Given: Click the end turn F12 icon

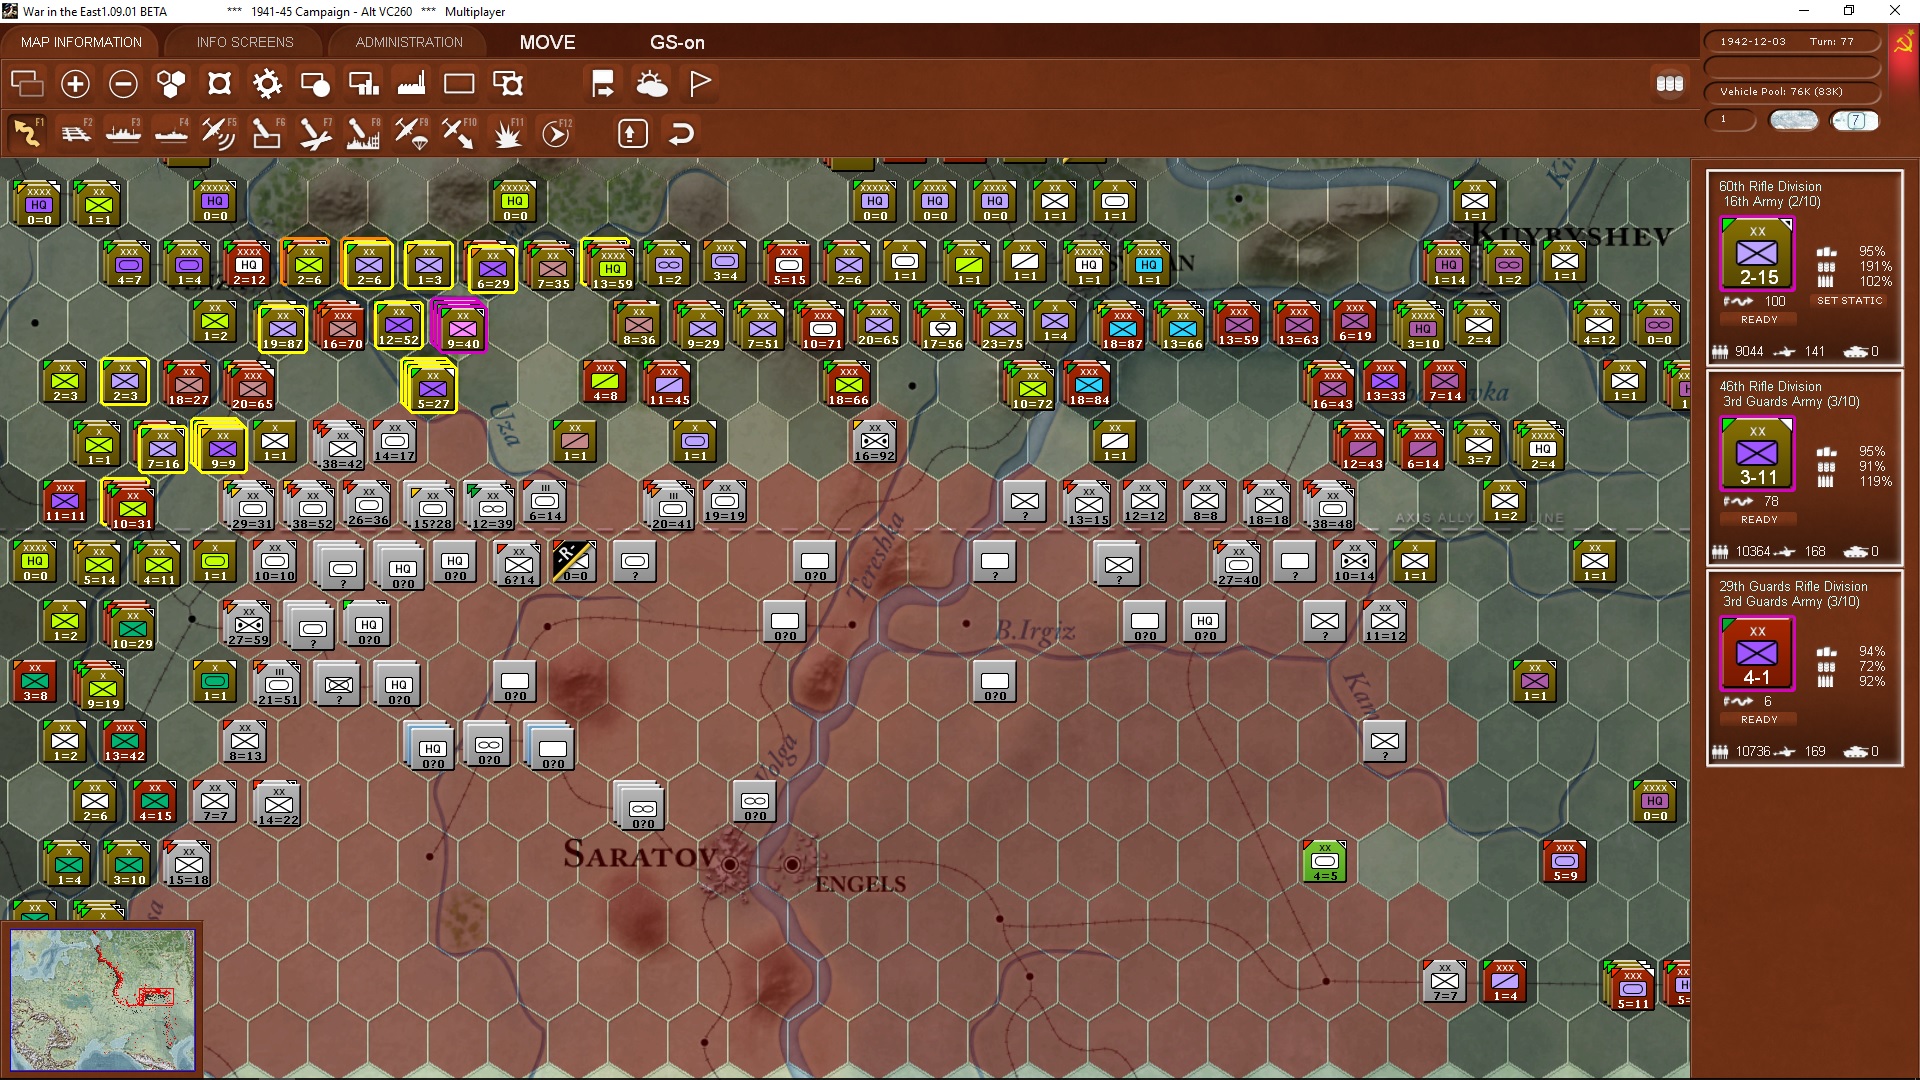Looking at the screenshot, I should [556, 133].
